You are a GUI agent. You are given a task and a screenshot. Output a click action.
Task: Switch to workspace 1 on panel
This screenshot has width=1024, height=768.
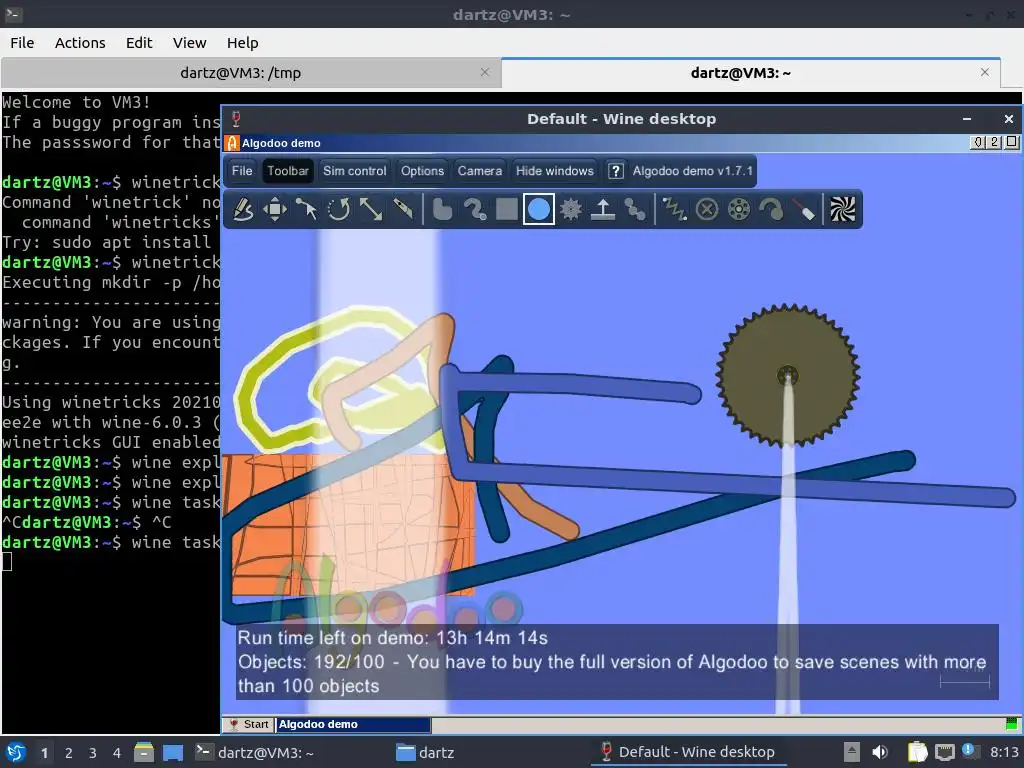pos(44,753)
